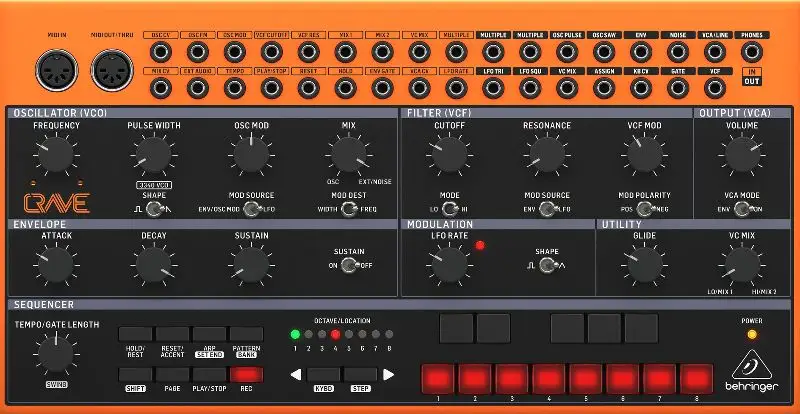
Task: Toggle the oscillator MOD DEST switch
Action: 348,209
